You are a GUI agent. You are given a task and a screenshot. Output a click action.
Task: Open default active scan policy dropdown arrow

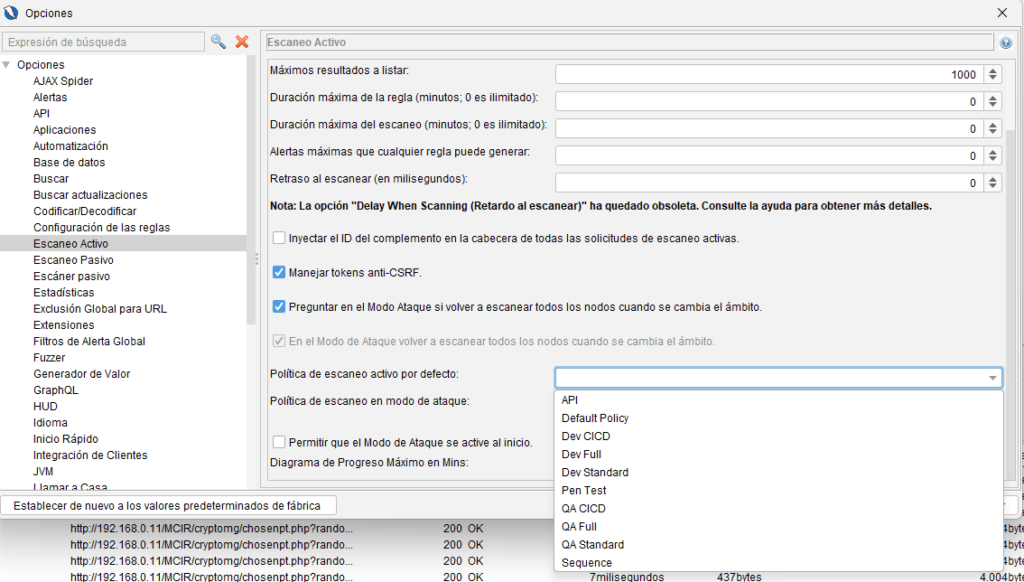click(992, 378)
